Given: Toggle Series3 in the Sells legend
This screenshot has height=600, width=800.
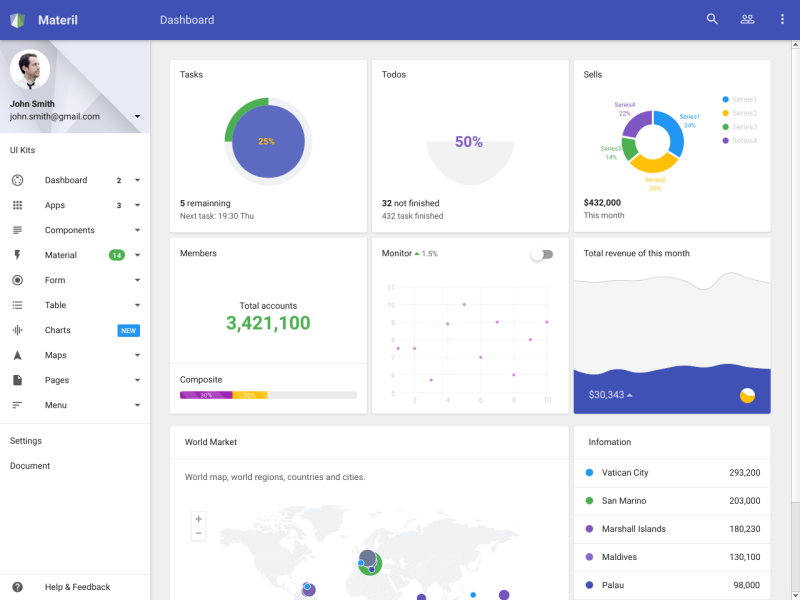Looking at the screenshot, I should pos(740,127).
